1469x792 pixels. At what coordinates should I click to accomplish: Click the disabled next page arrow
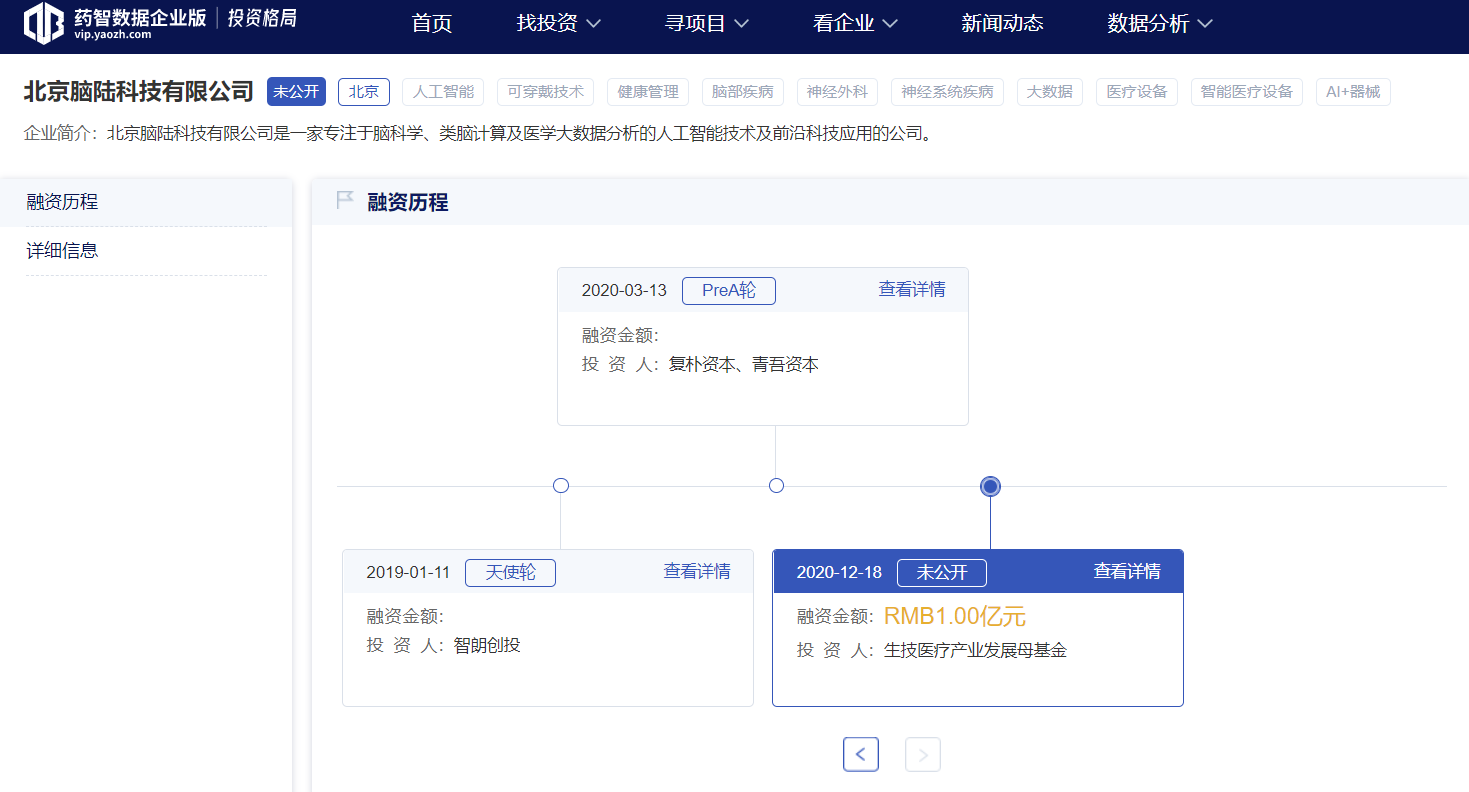point(923,754)
